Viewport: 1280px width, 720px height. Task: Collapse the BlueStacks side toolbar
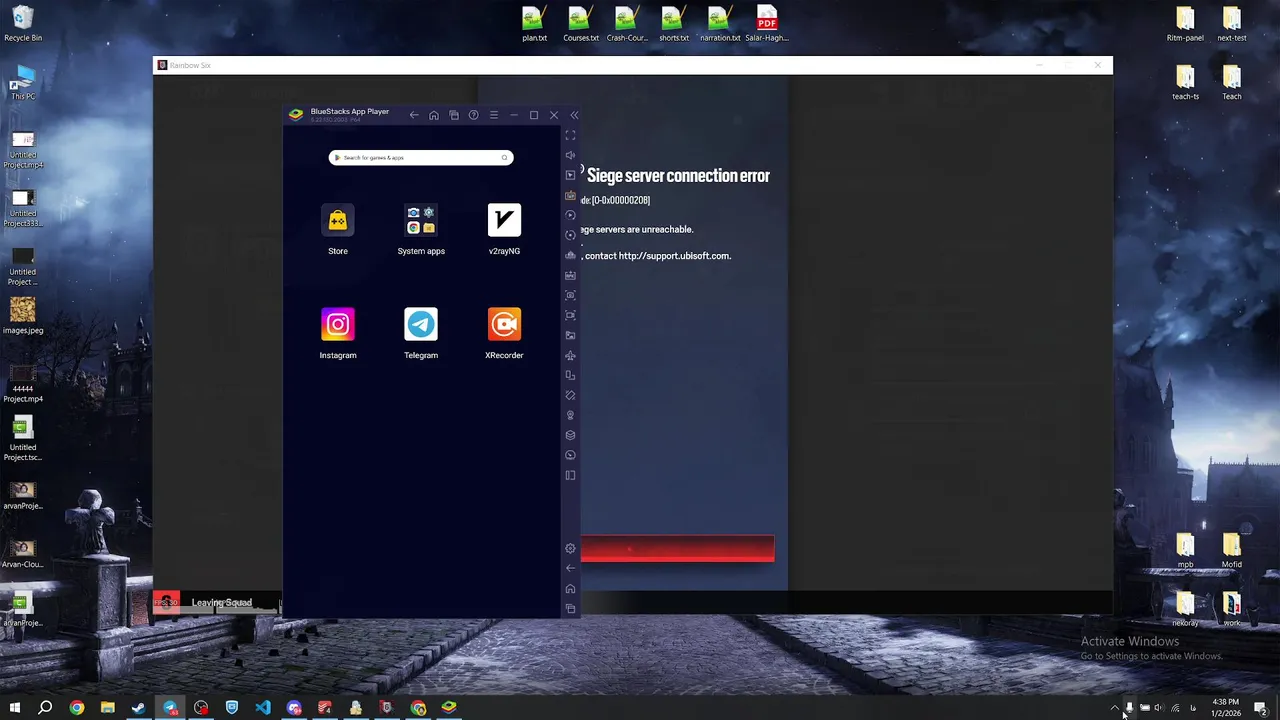574,115
